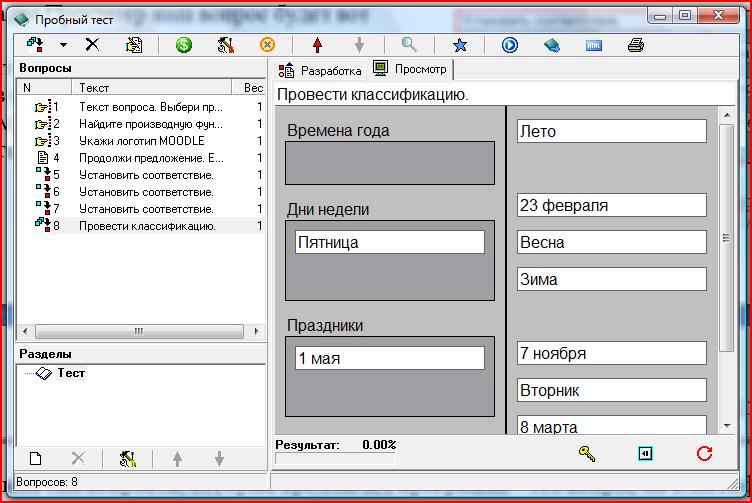Click the 7 ноября answer item
Screen dimensions: 752x503
611,353
